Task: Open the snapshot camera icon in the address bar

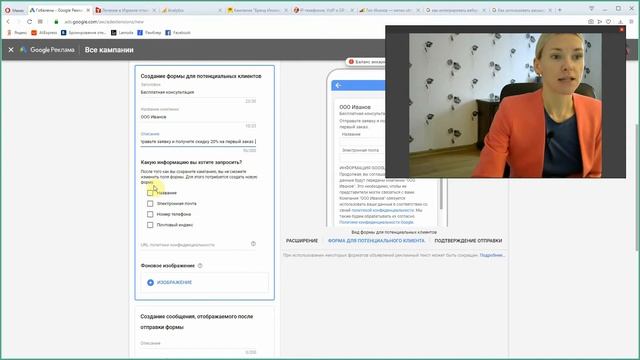Action: click(x=591, y=22)
